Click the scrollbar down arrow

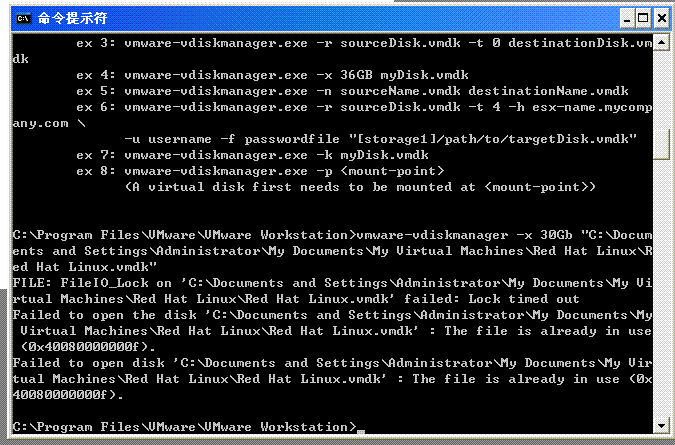pyautogui.click(x=661, y=426)
